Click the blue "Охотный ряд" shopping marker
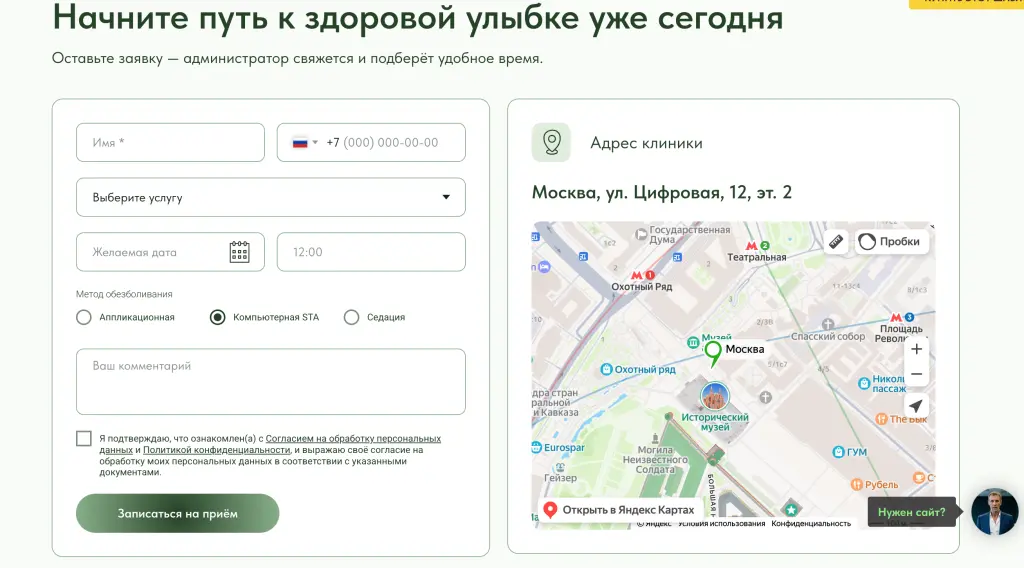Screen dimensions: 1024x568 point(606,370)
